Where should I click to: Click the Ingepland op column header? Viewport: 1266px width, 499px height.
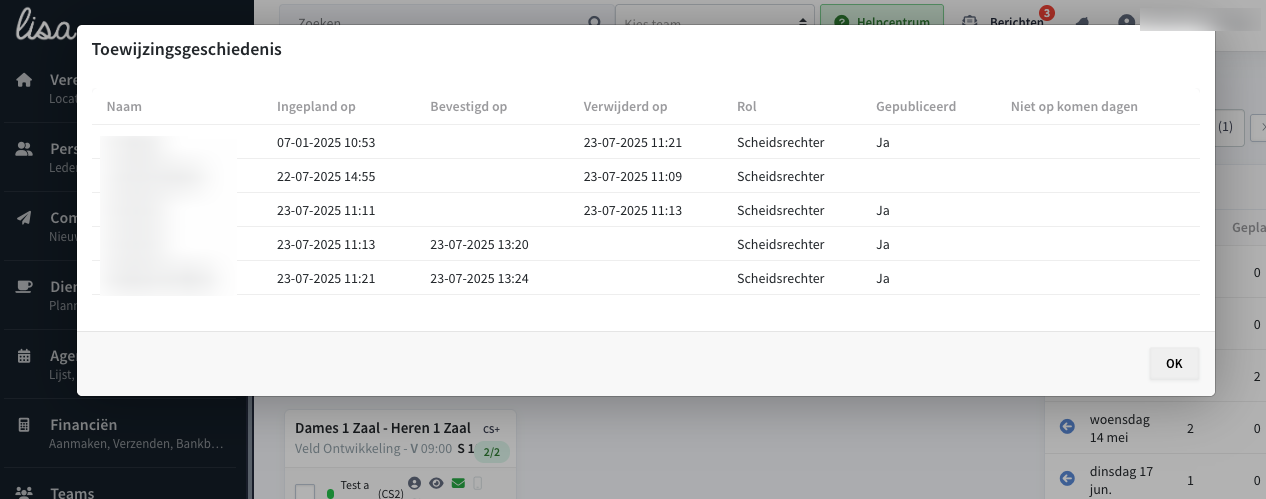(316, 107)
